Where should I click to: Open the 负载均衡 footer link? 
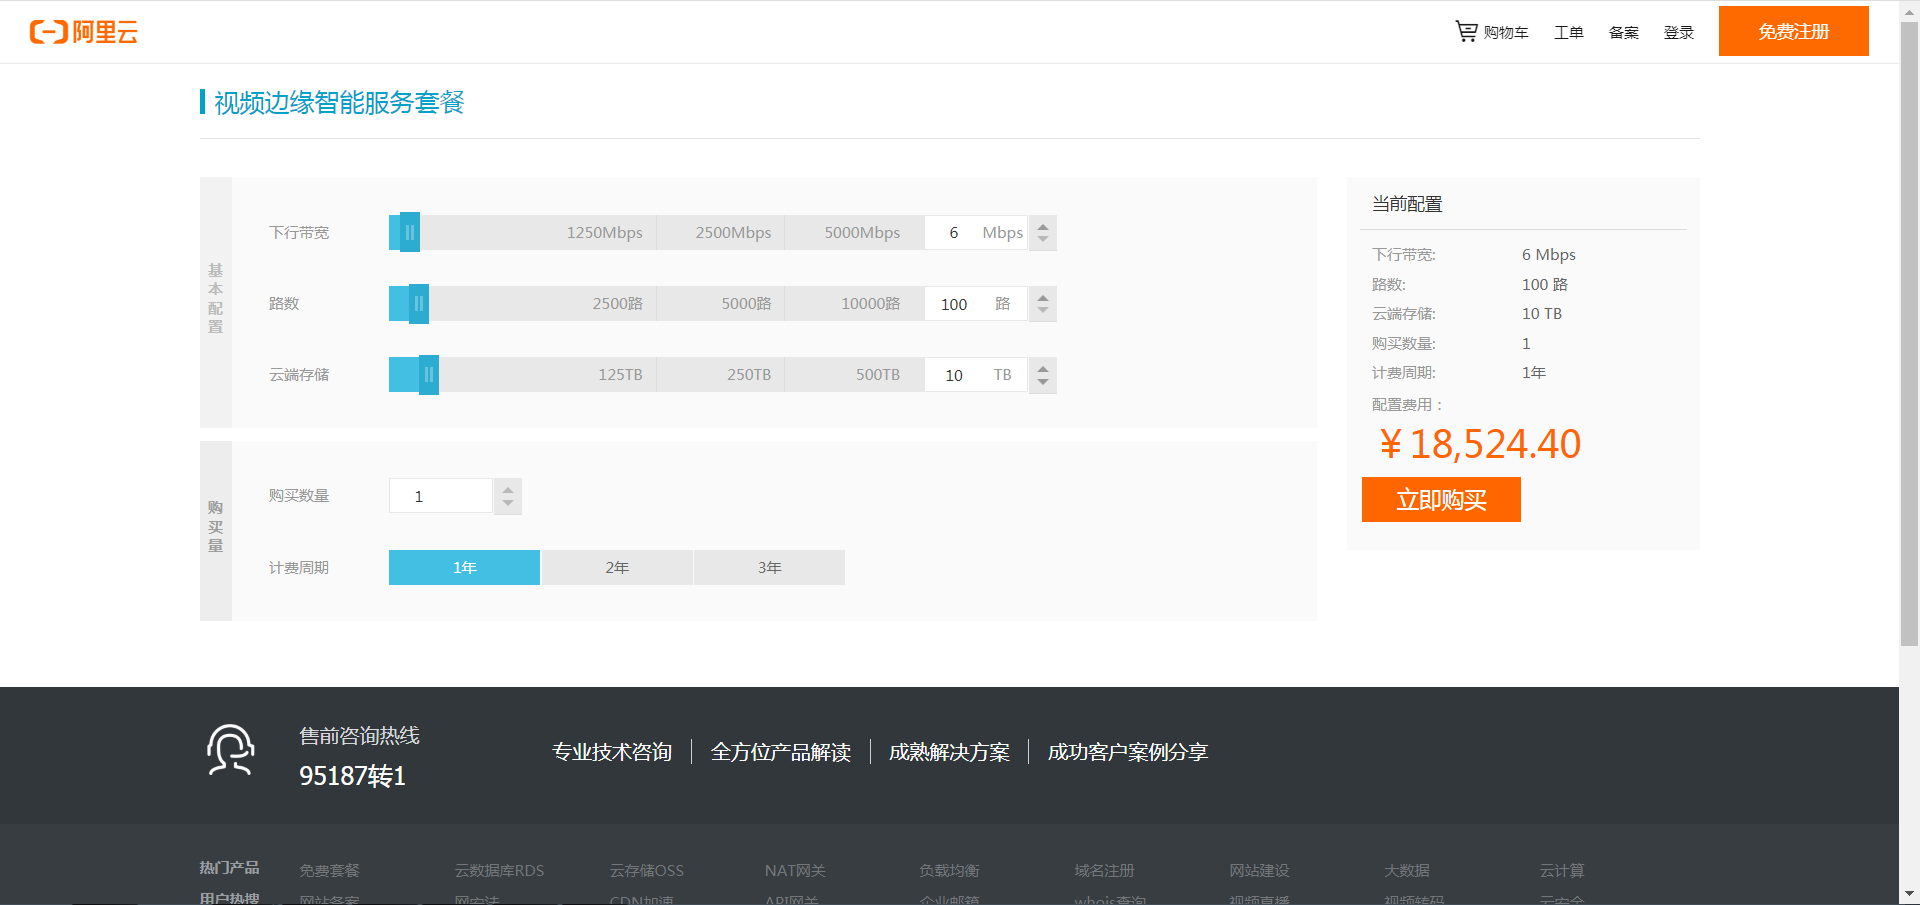[x=949, y=871]
